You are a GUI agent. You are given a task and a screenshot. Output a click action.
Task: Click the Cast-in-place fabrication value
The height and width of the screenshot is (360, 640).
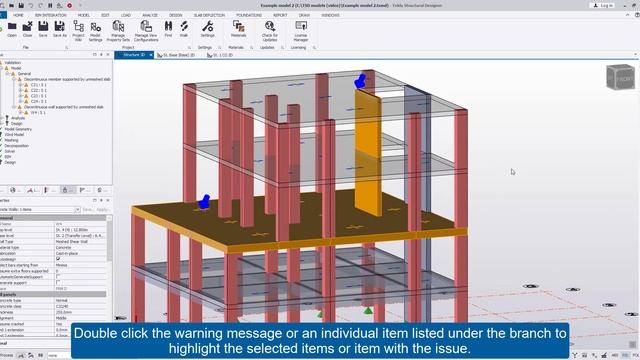coord(67,253)
